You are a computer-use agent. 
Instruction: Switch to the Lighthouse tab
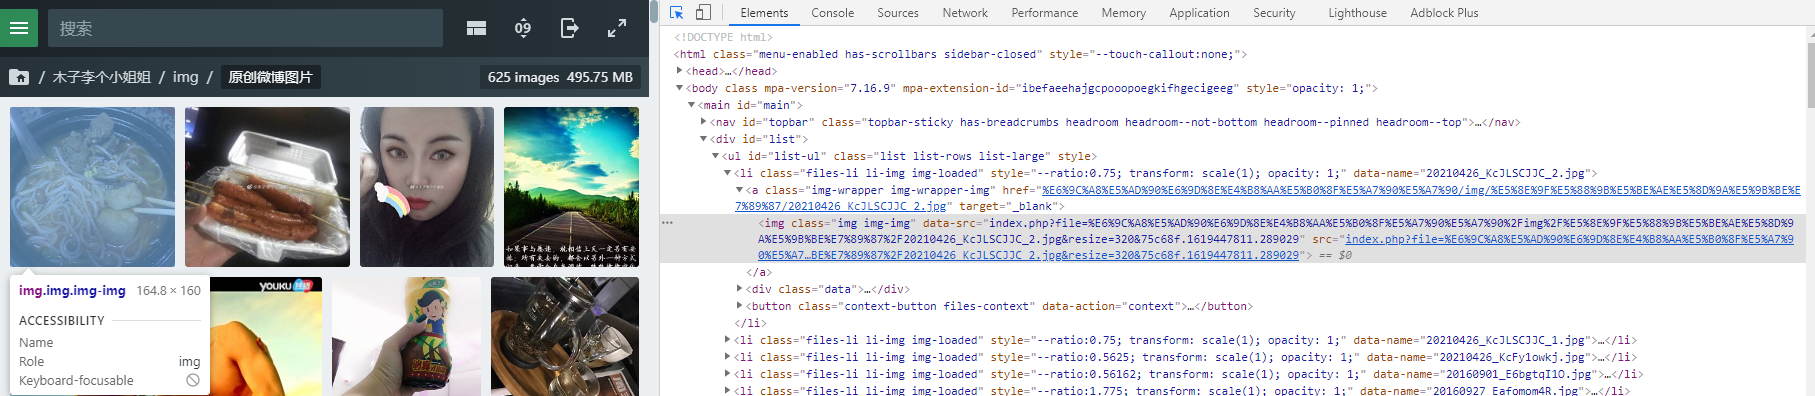point(1357,13)
